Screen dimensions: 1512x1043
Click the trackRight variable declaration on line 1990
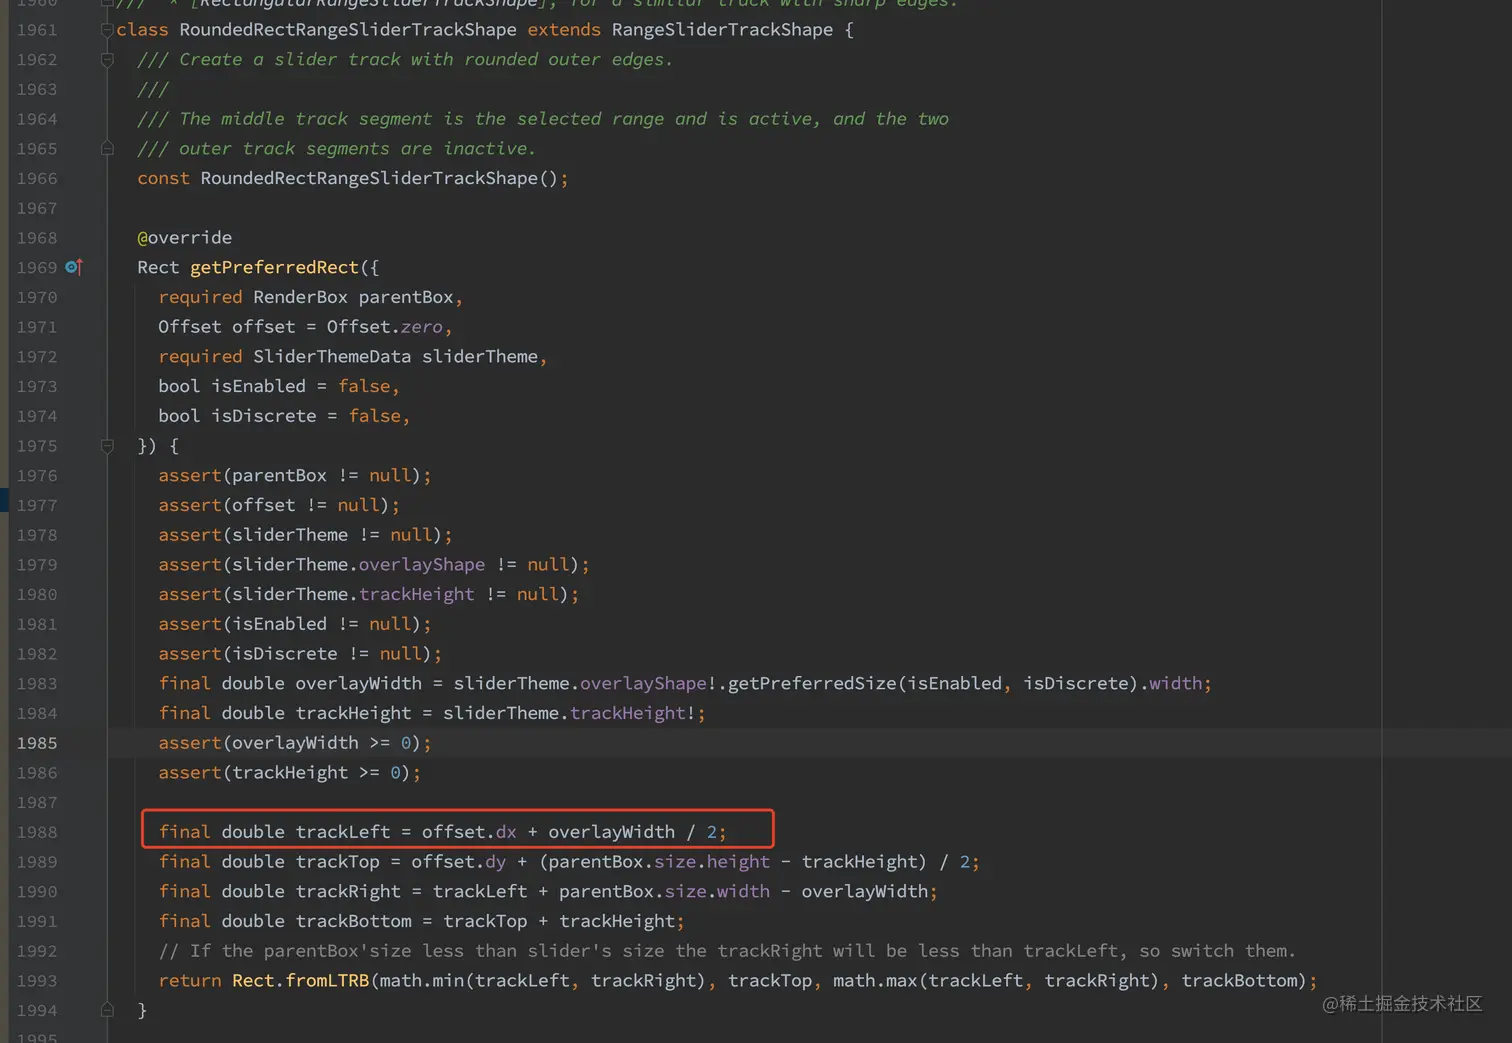[348, 891]
